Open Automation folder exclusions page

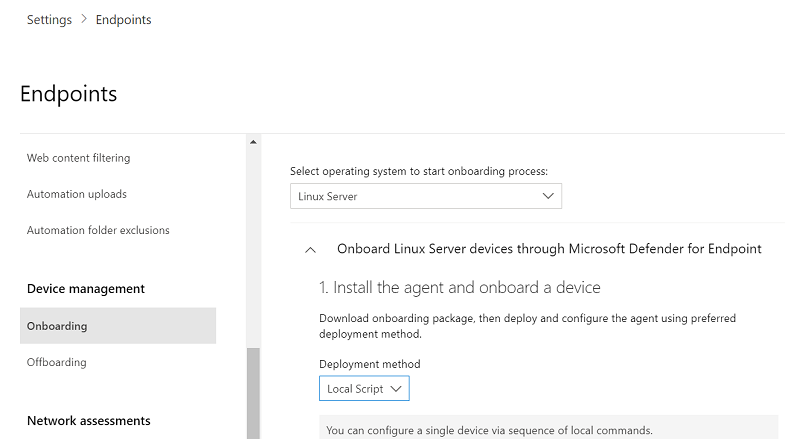[98, 230]
